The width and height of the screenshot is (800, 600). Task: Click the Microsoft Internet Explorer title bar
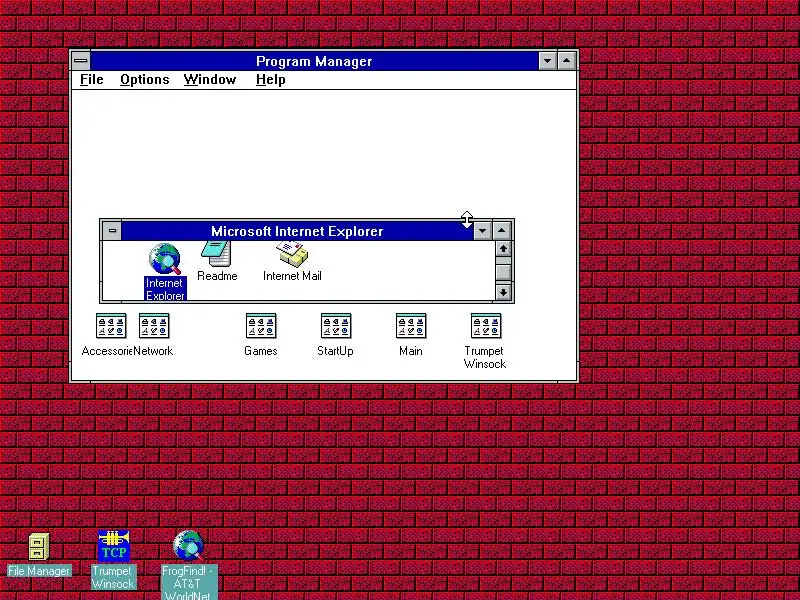click(297, 231)
